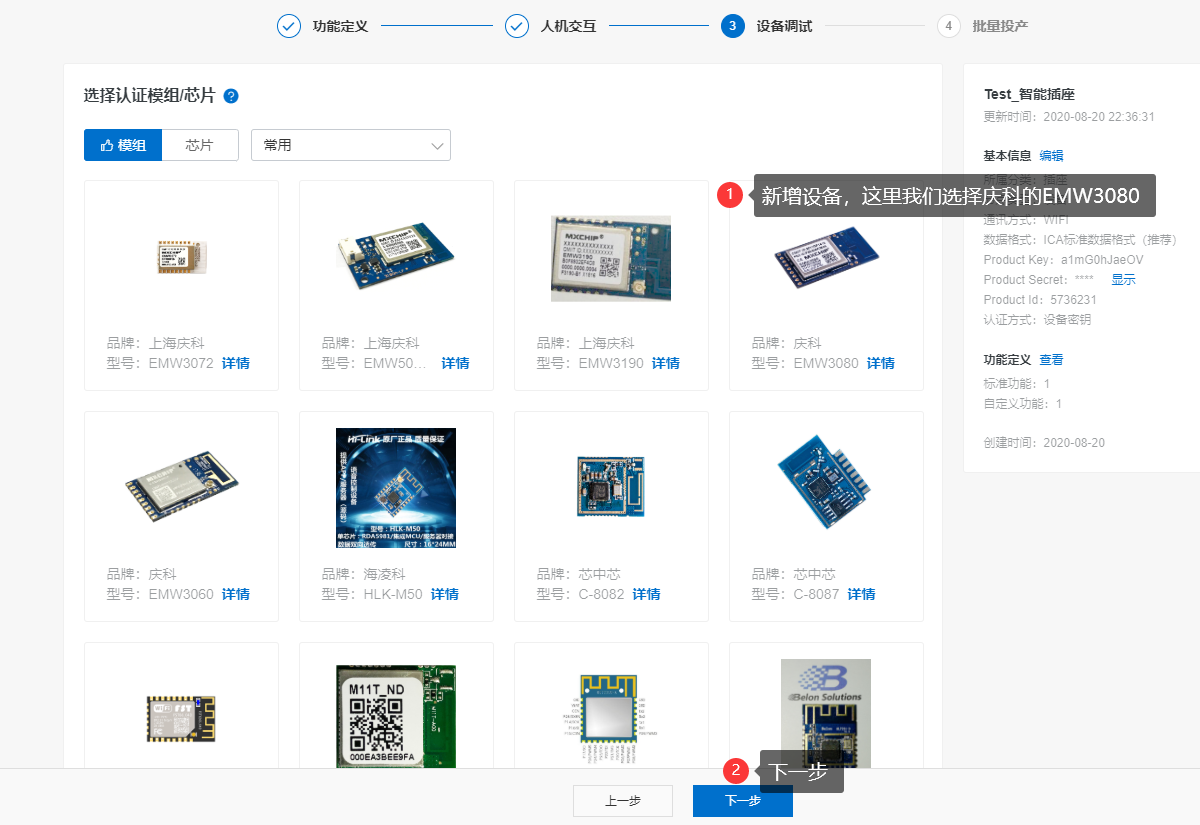Go to the 人机交互 step

pyautogui.click(x=551, y=26)
